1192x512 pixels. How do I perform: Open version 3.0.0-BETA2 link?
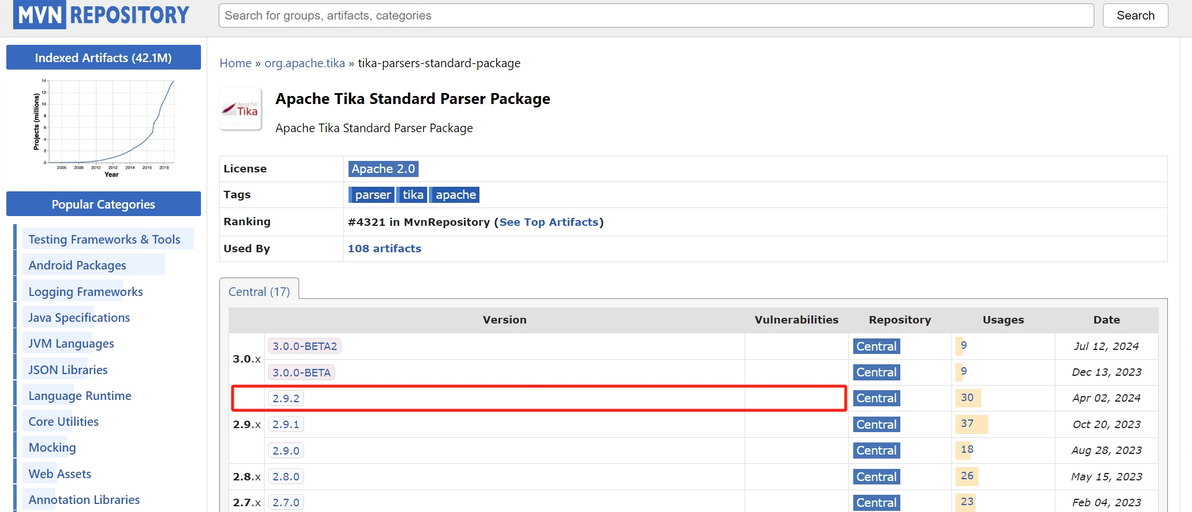[x=305, y=346]
